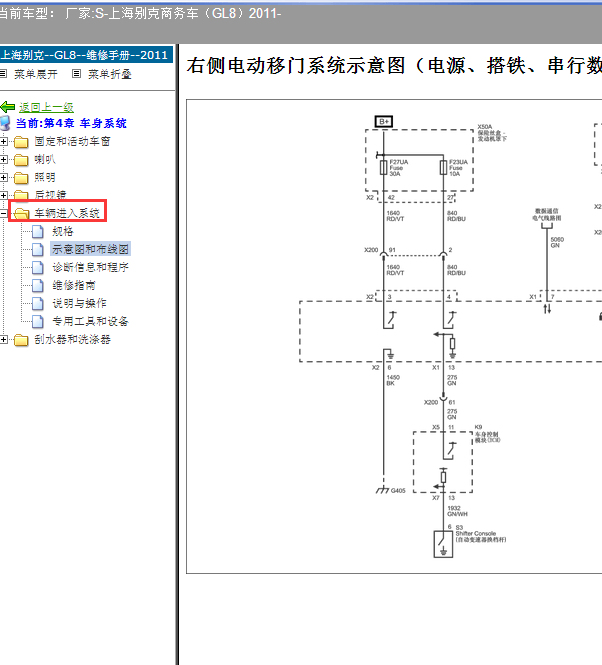Click the 说明与操作 page icon

[x=38, y=303]
